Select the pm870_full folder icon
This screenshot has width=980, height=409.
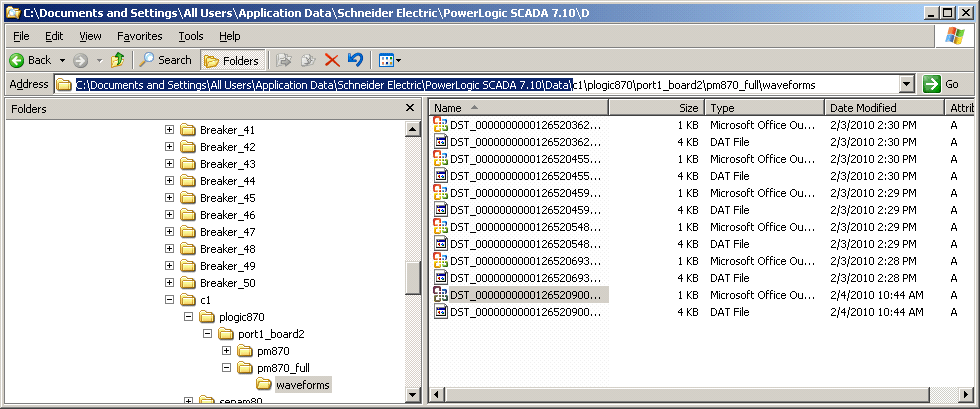[x=245, y=368]
